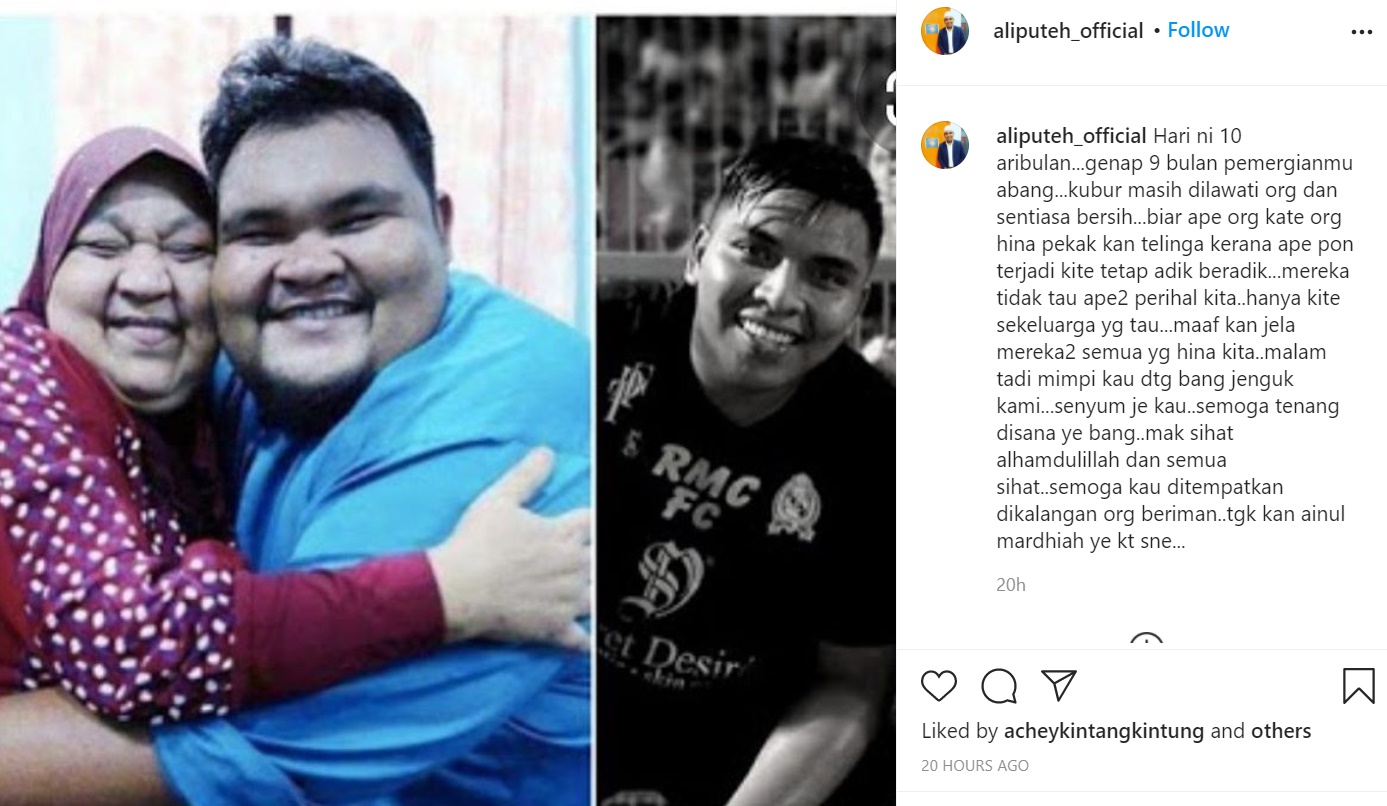Screen dimensions: 1387x806
Task: Click the colour photo of mother and son hugging
Action: coord(297,411)
